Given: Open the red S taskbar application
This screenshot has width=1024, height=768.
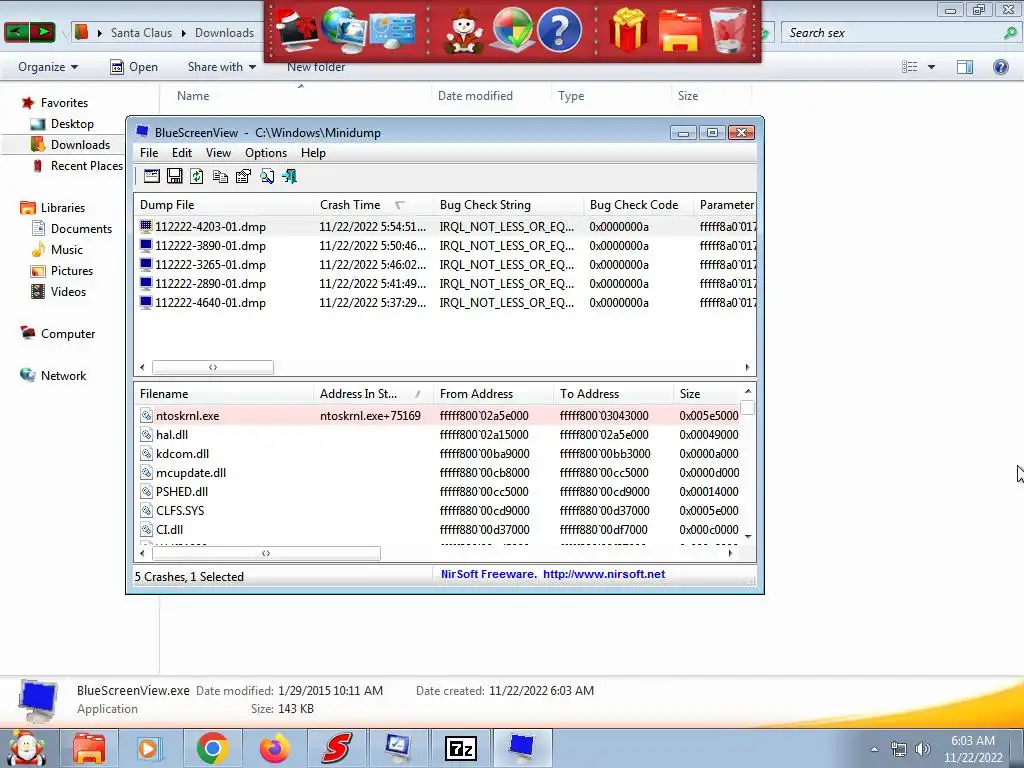Looking at the screenshot, I should [x=336, y=748].
